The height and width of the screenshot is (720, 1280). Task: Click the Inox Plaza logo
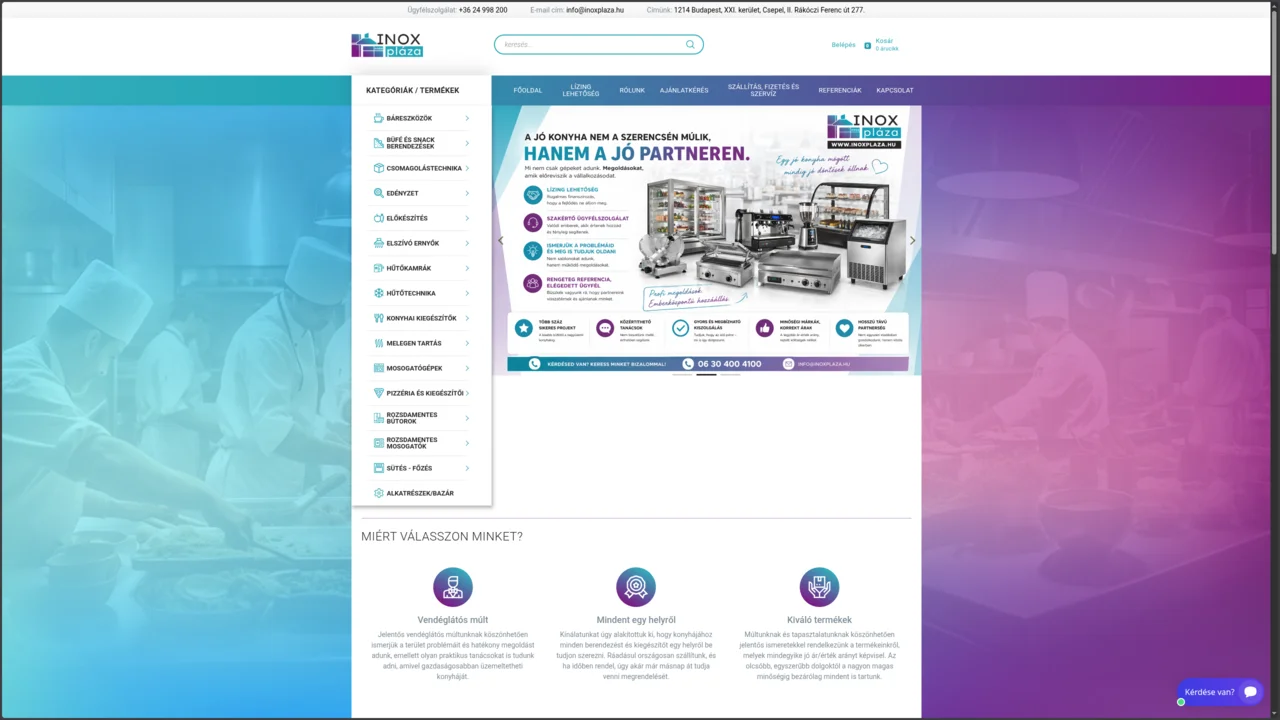(x=387, y=45)
